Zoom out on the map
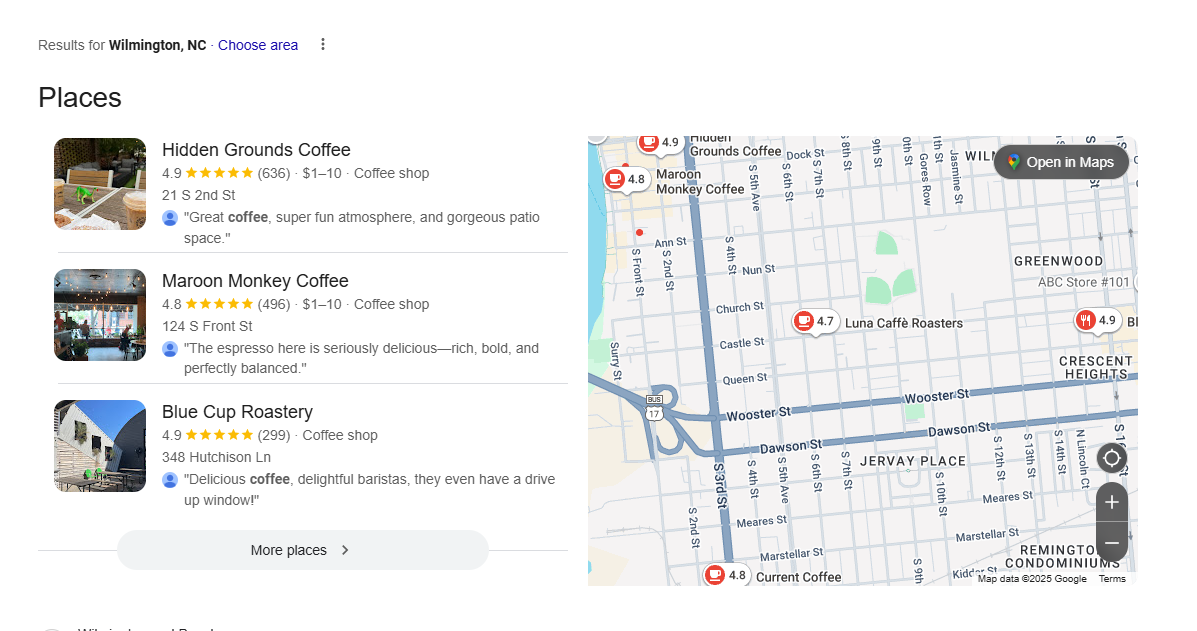The height and width of the screenshot is (631, 1197). pos(1111,543)
